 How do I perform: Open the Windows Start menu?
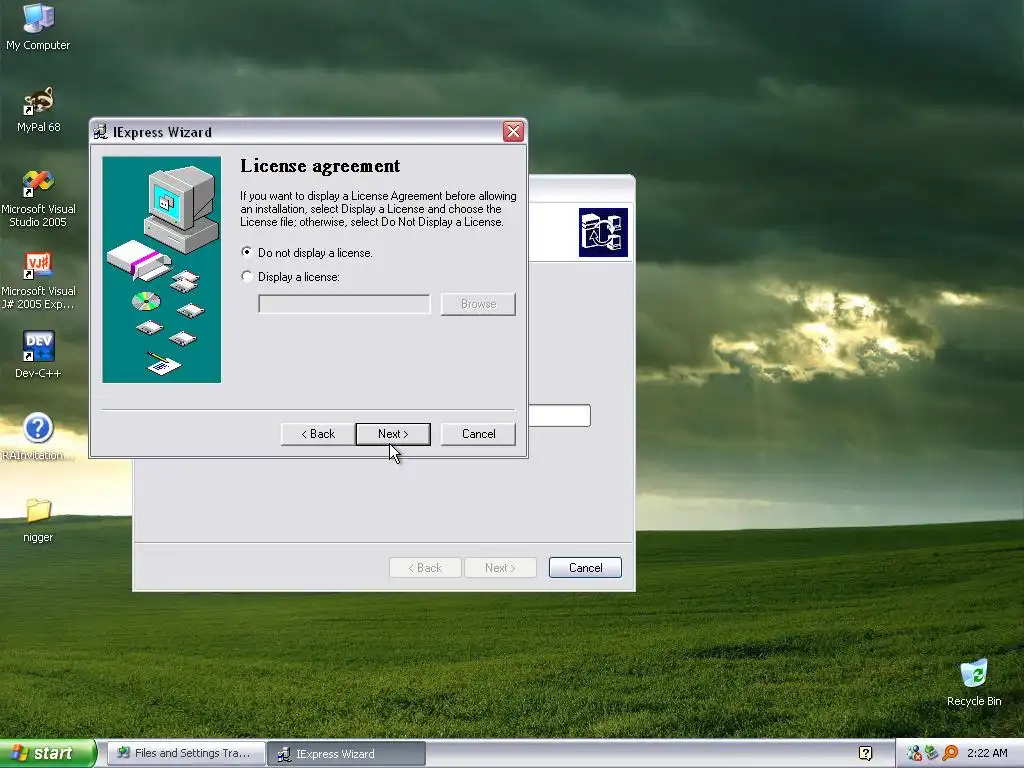(x=48, y=753)
